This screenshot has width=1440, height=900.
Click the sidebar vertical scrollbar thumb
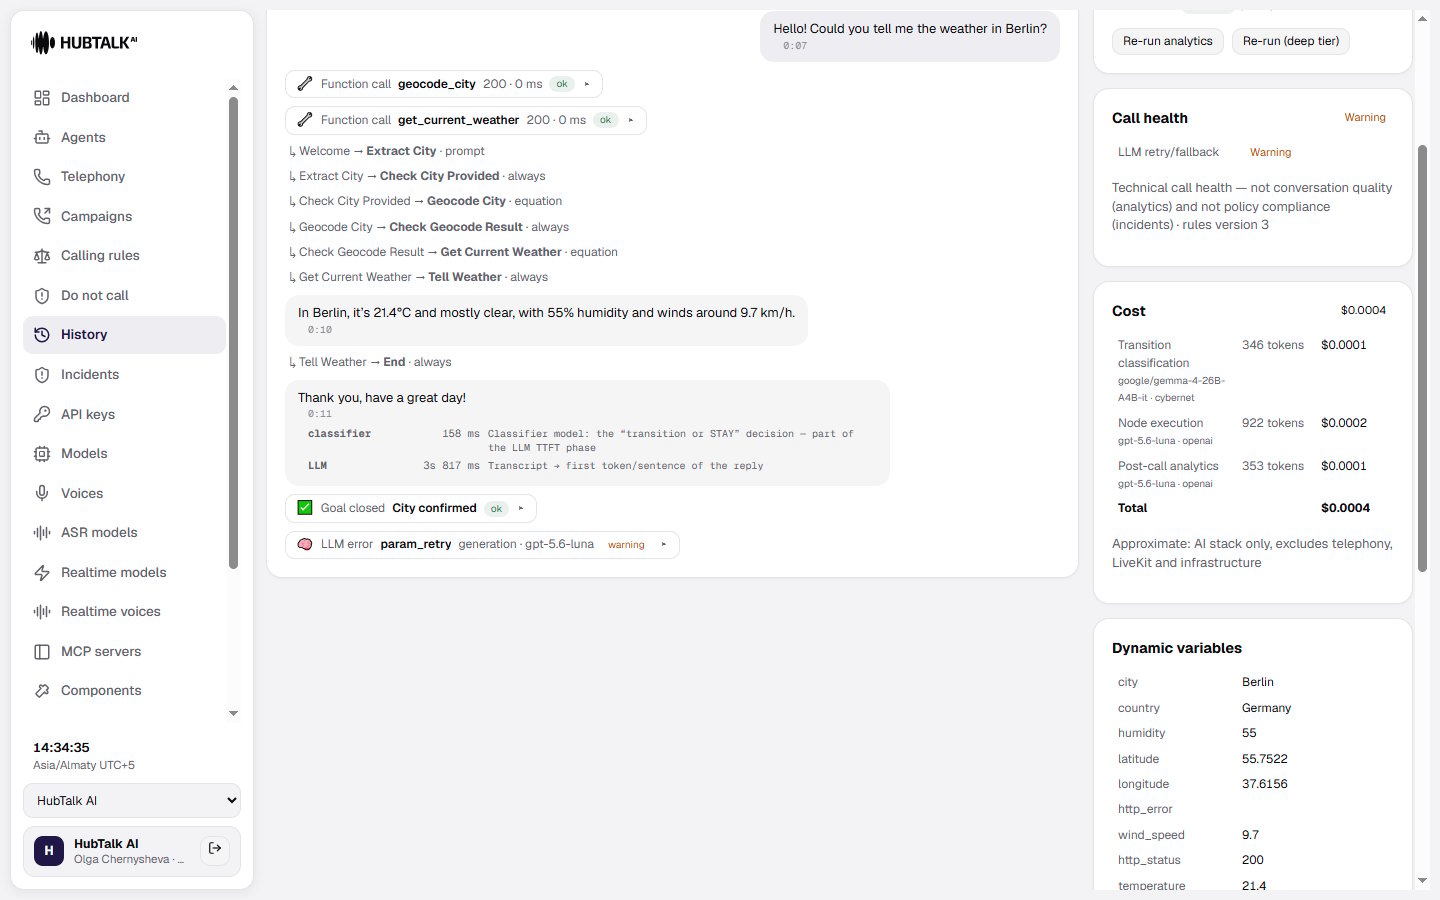(x=233, y=333)
